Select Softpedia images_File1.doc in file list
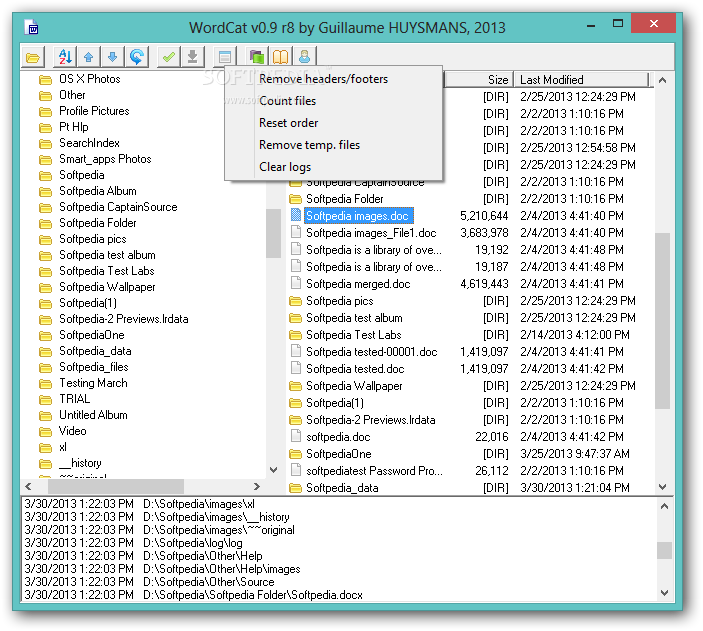 (371, 233)
